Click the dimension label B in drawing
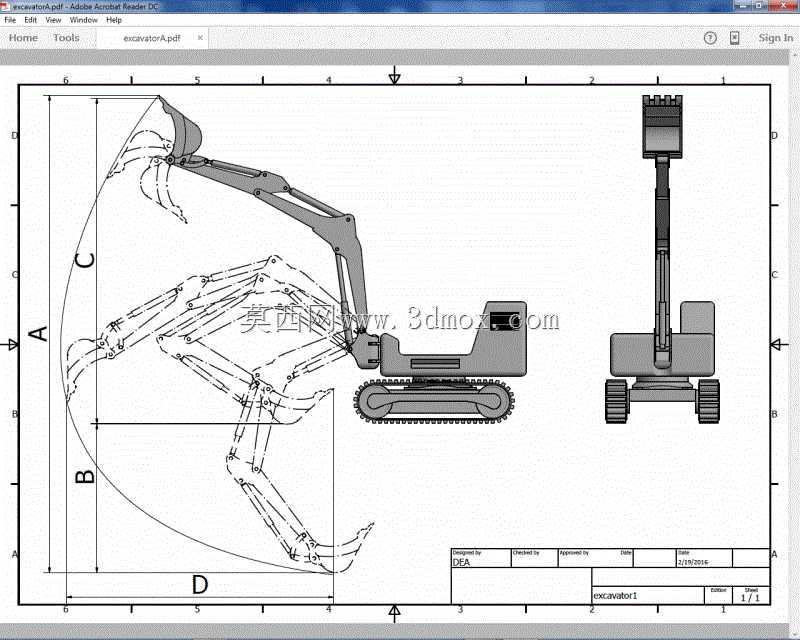The height and width of the screenshot is (640, 800). coord(85,476)
